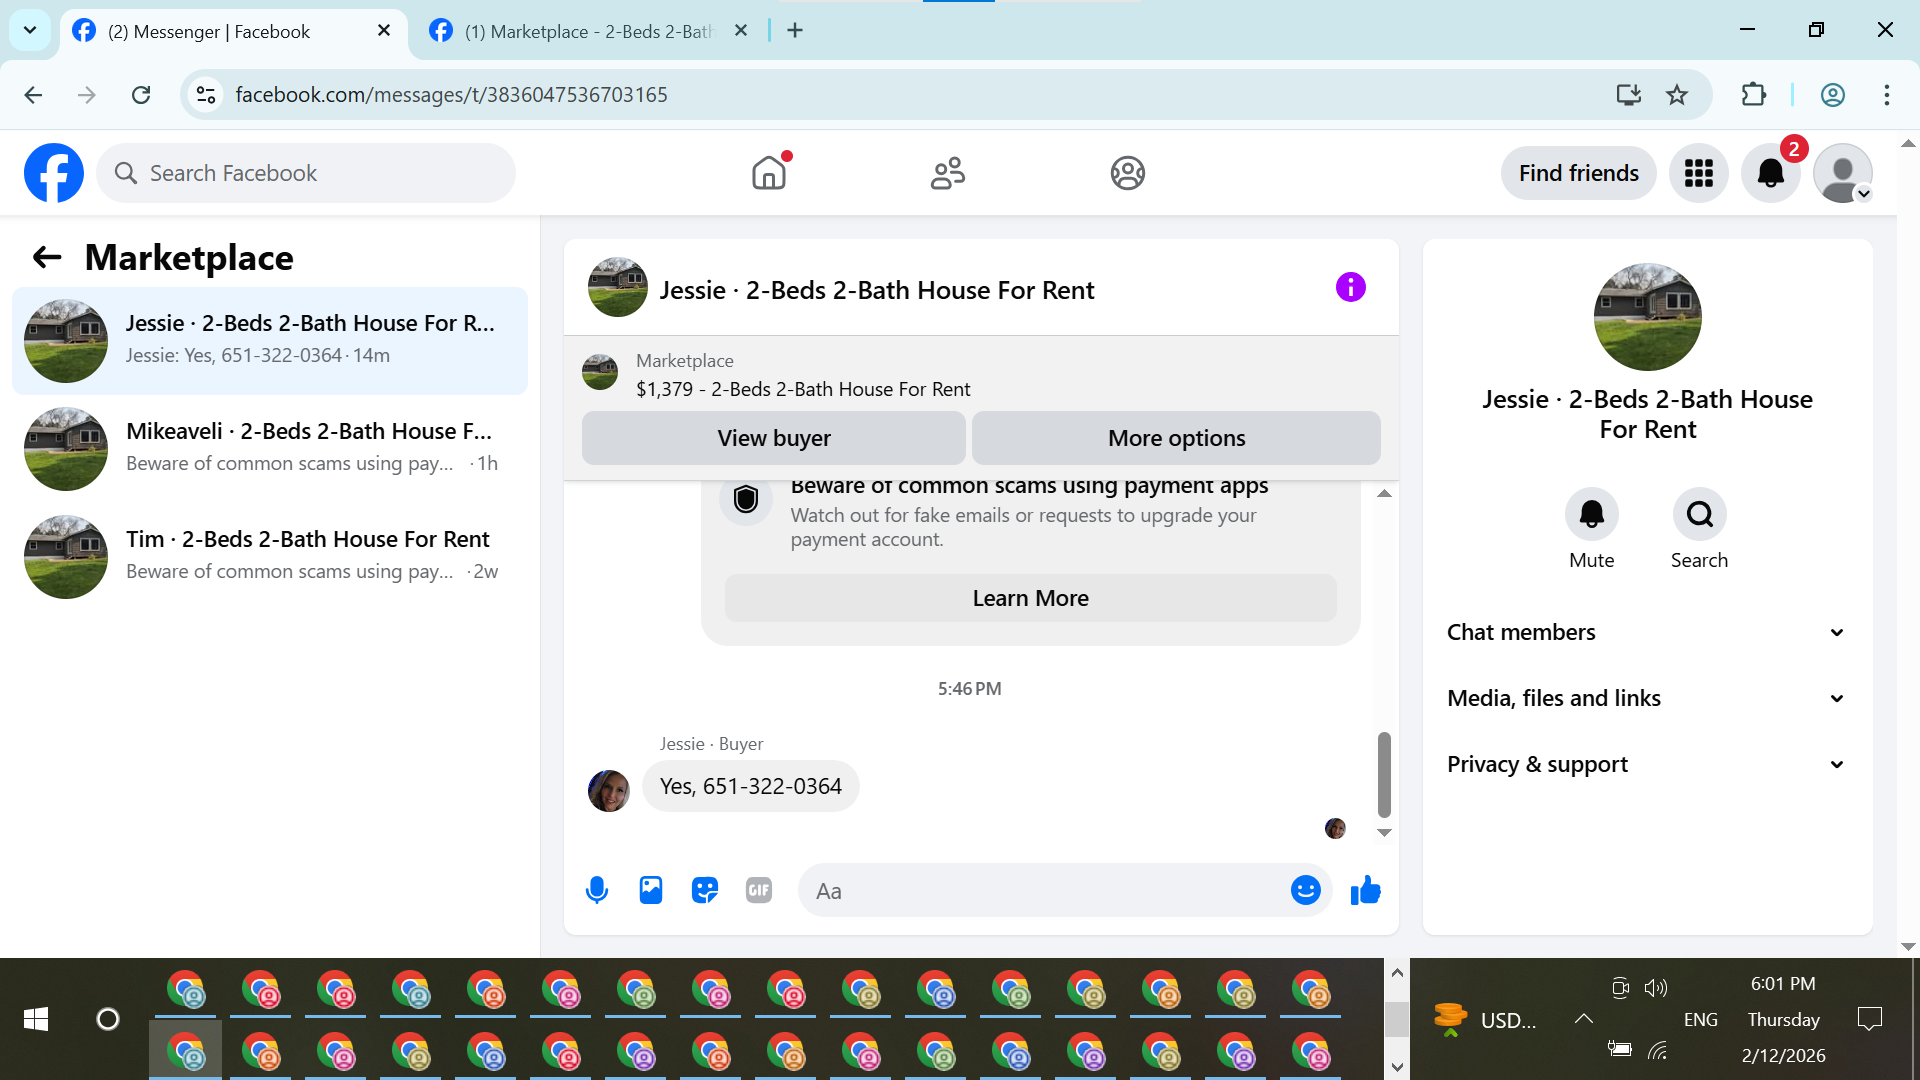The height and width of the screenshot is (1080, 1920).
Task: Open the notifications bell
Action: tap(1771, 173)
